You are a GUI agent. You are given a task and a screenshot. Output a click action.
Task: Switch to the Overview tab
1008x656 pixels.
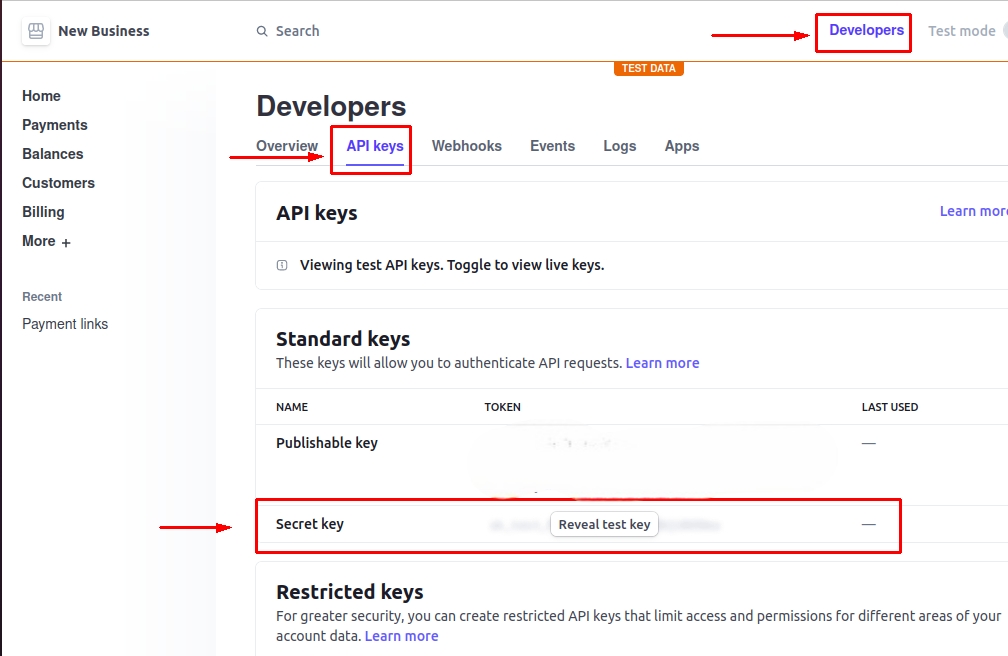pos(287,146)
